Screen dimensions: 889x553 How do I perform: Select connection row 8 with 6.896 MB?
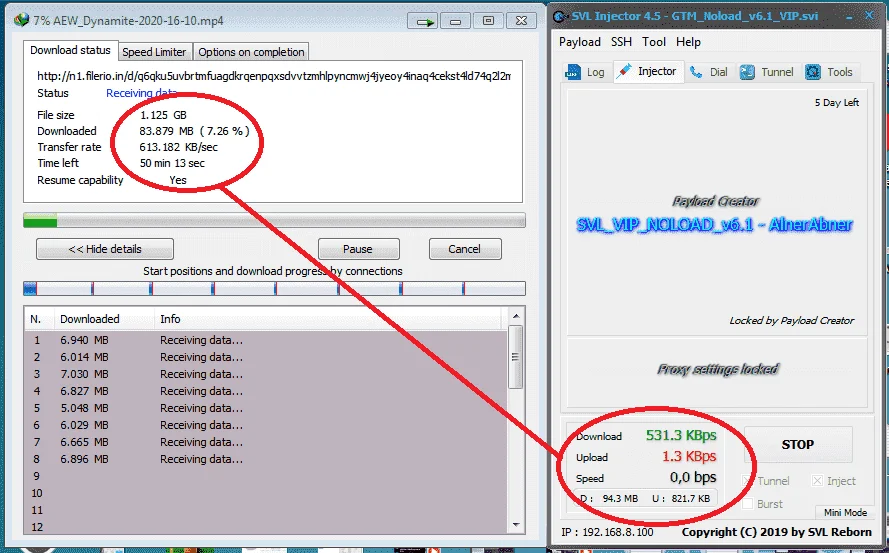[266, 459]
